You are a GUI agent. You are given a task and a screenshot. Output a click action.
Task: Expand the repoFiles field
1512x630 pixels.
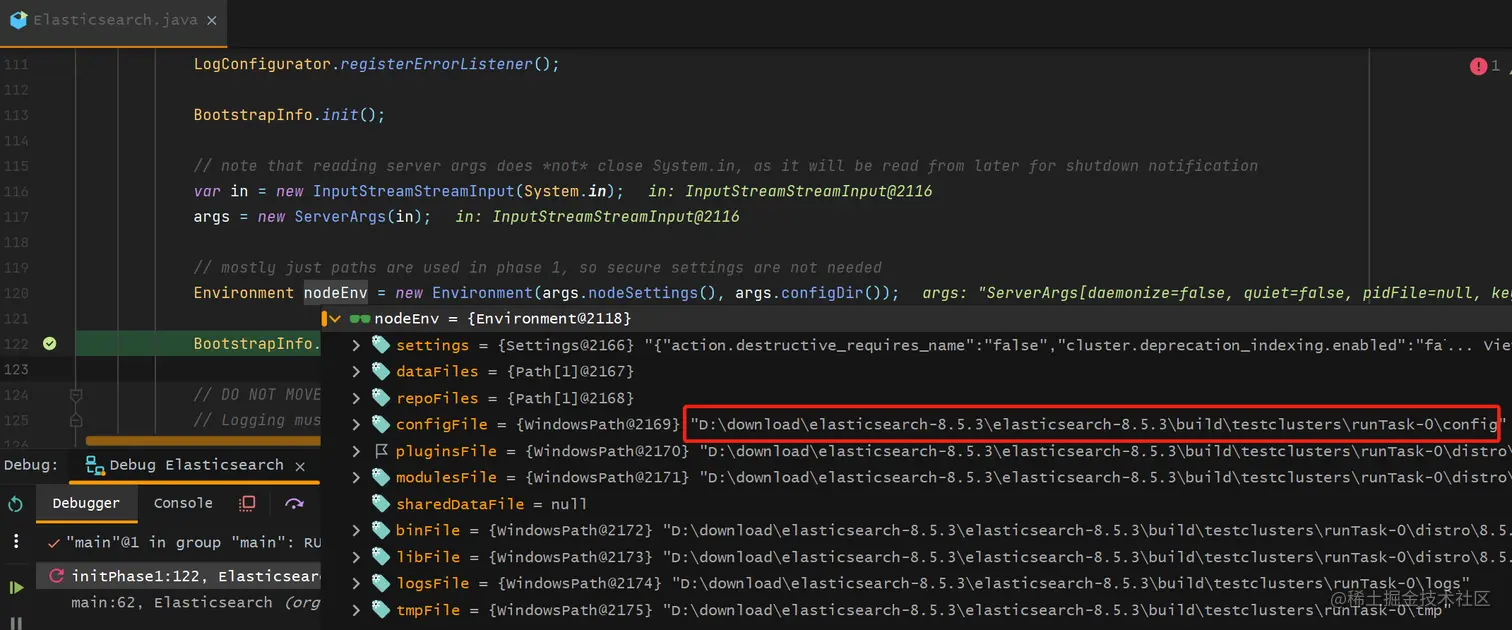(356, 397)
